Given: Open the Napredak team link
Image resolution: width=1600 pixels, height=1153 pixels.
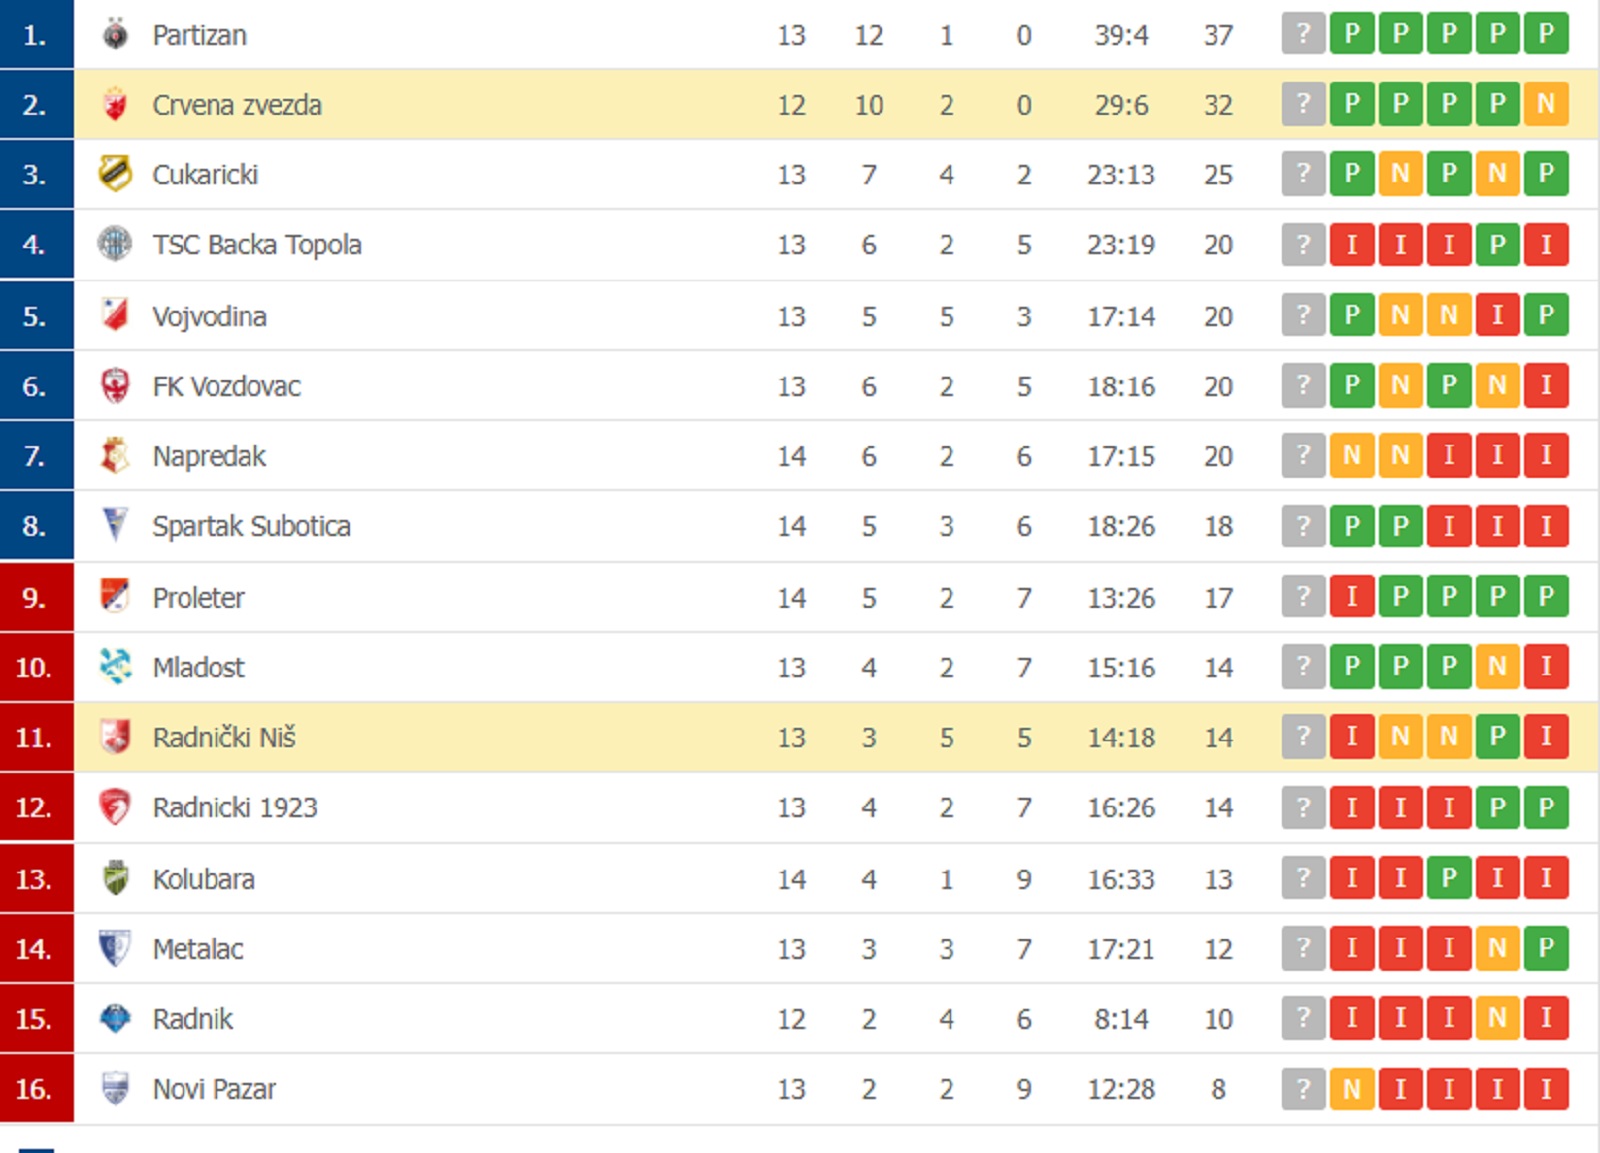Looking at the screenshot, I should (x=209, y=457).
